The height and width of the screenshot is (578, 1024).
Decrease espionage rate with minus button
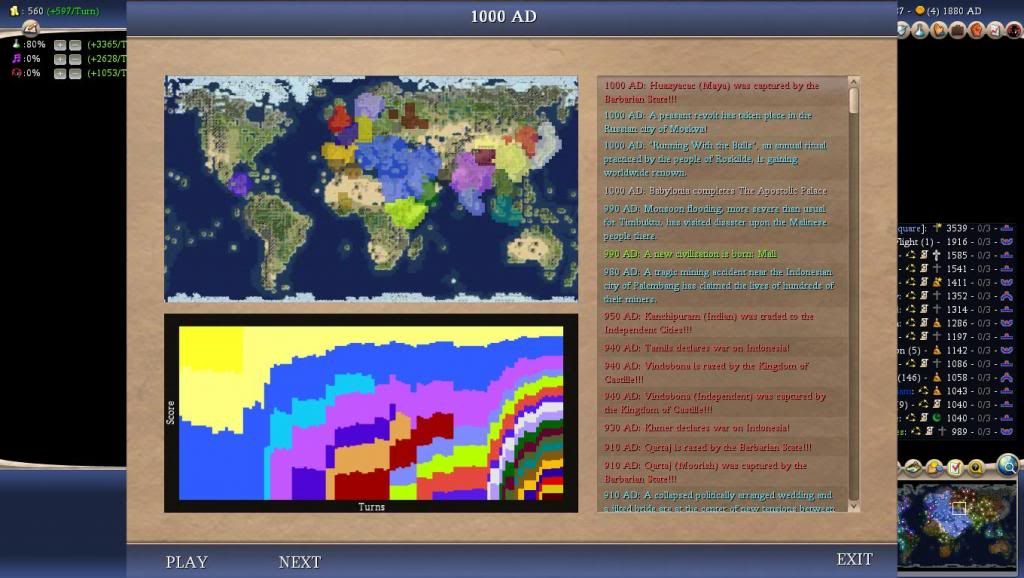pyautogui.click(x=75, y=73)
